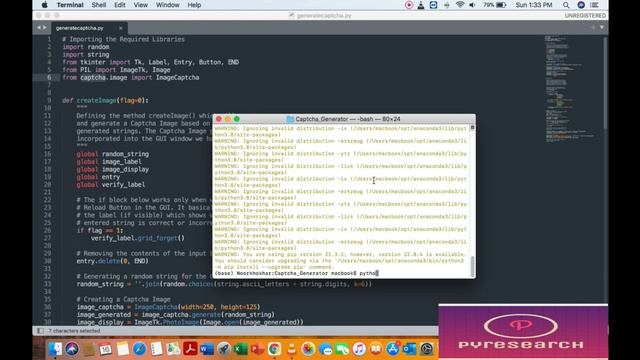Expand the open tabs dropdown arrow
Screen dimensions: 640x360
pyautogui.click(x=602, y=27)
